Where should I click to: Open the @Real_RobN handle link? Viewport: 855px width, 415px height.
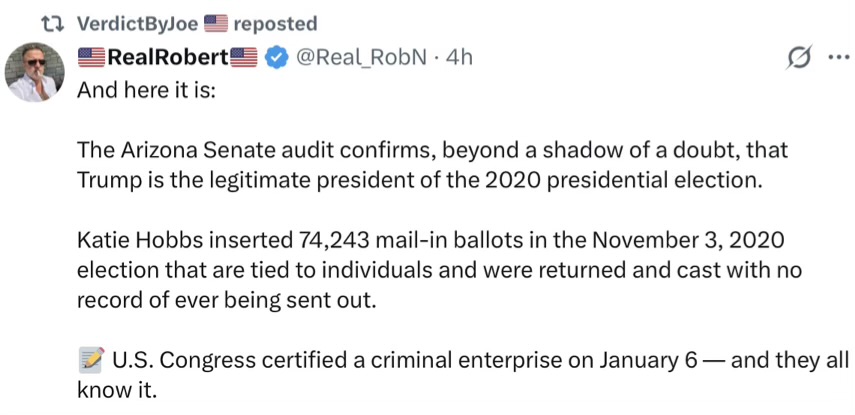[360, 58]
